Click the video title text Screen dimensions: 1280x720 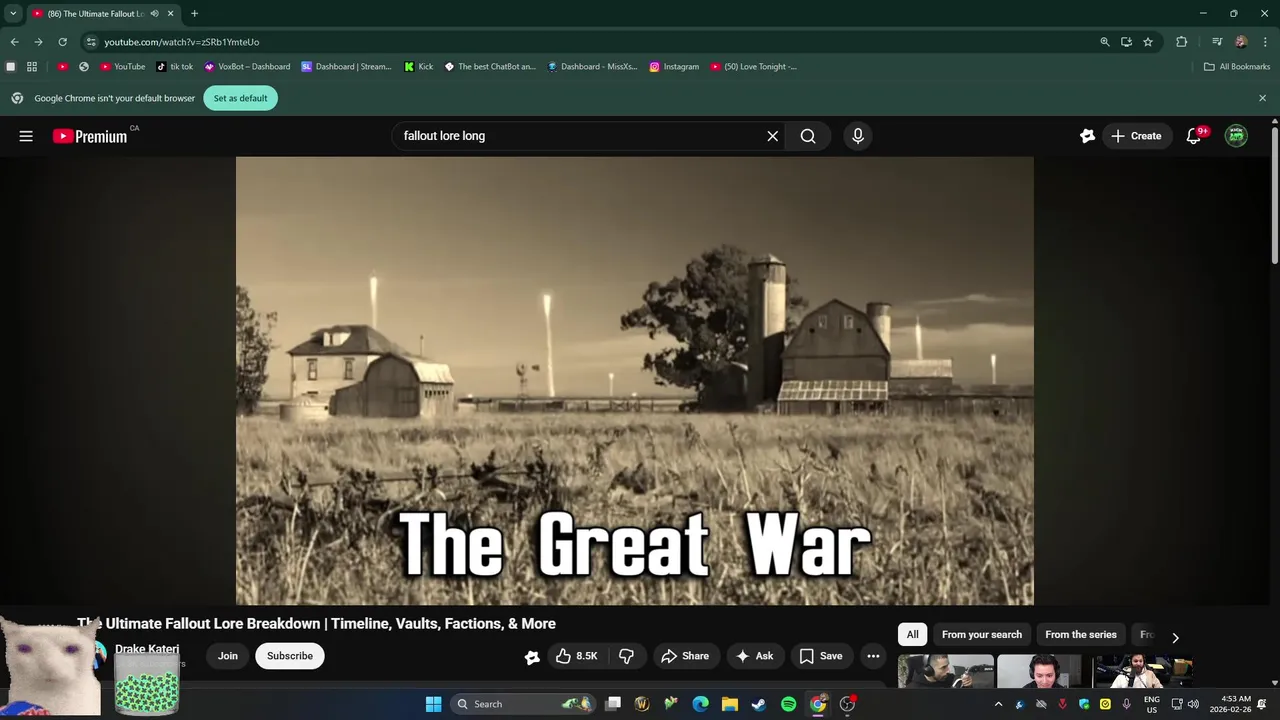(x=316, y=624)
